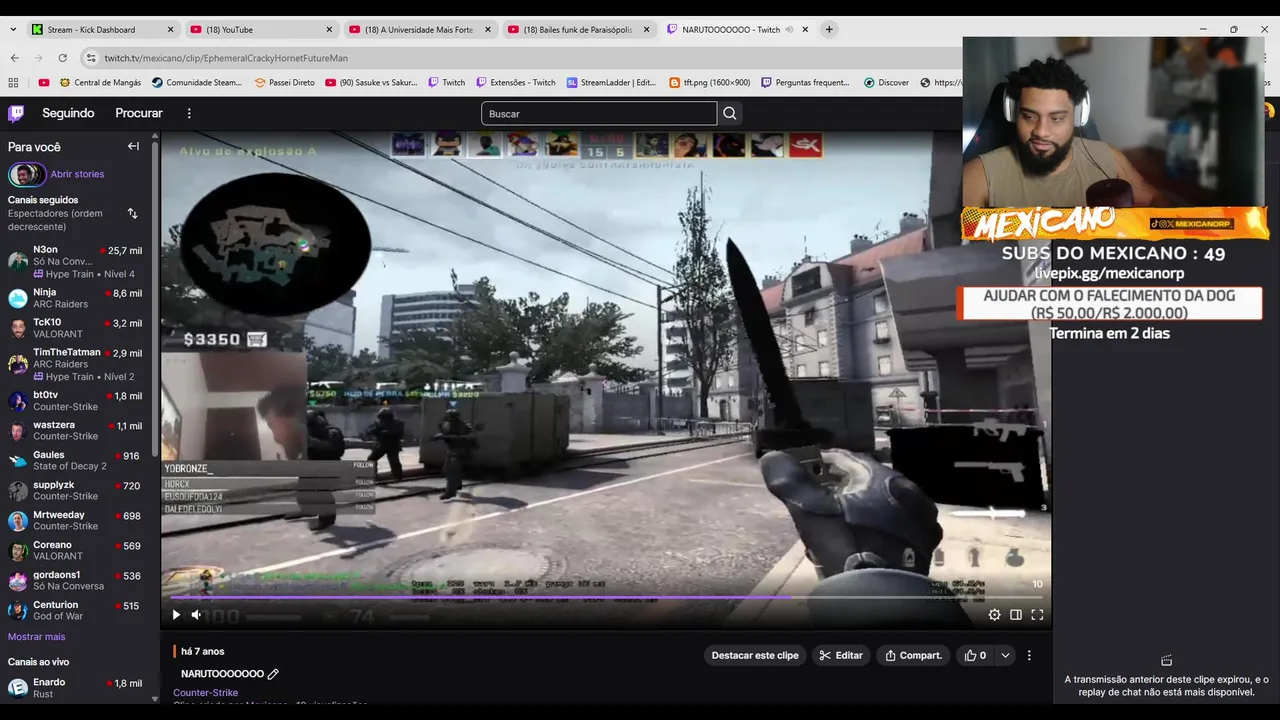Click Mostrar mais in followed channels

tap(36, 637)
